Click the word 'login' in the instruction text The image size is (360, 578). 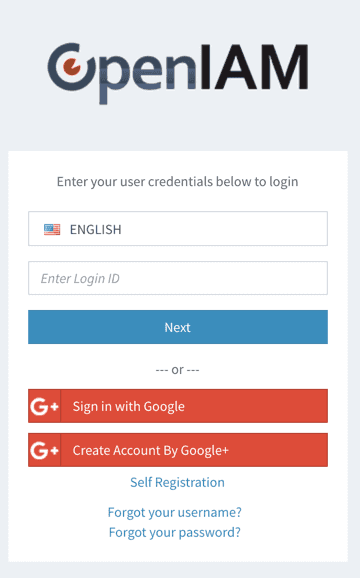(284, 182)
